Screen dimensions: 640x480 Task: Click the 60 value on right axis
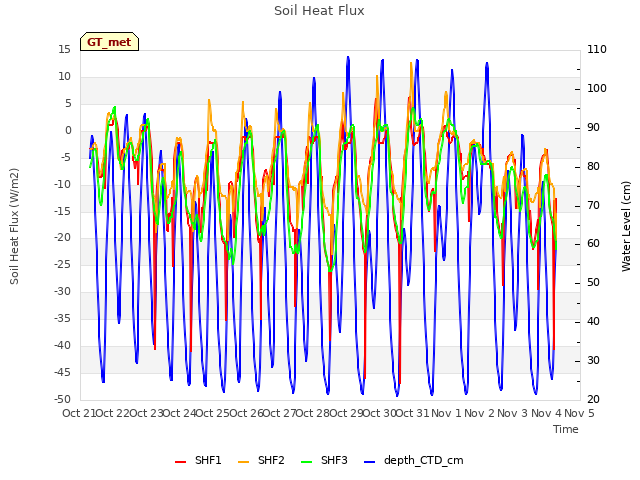[x=594, y=244]
